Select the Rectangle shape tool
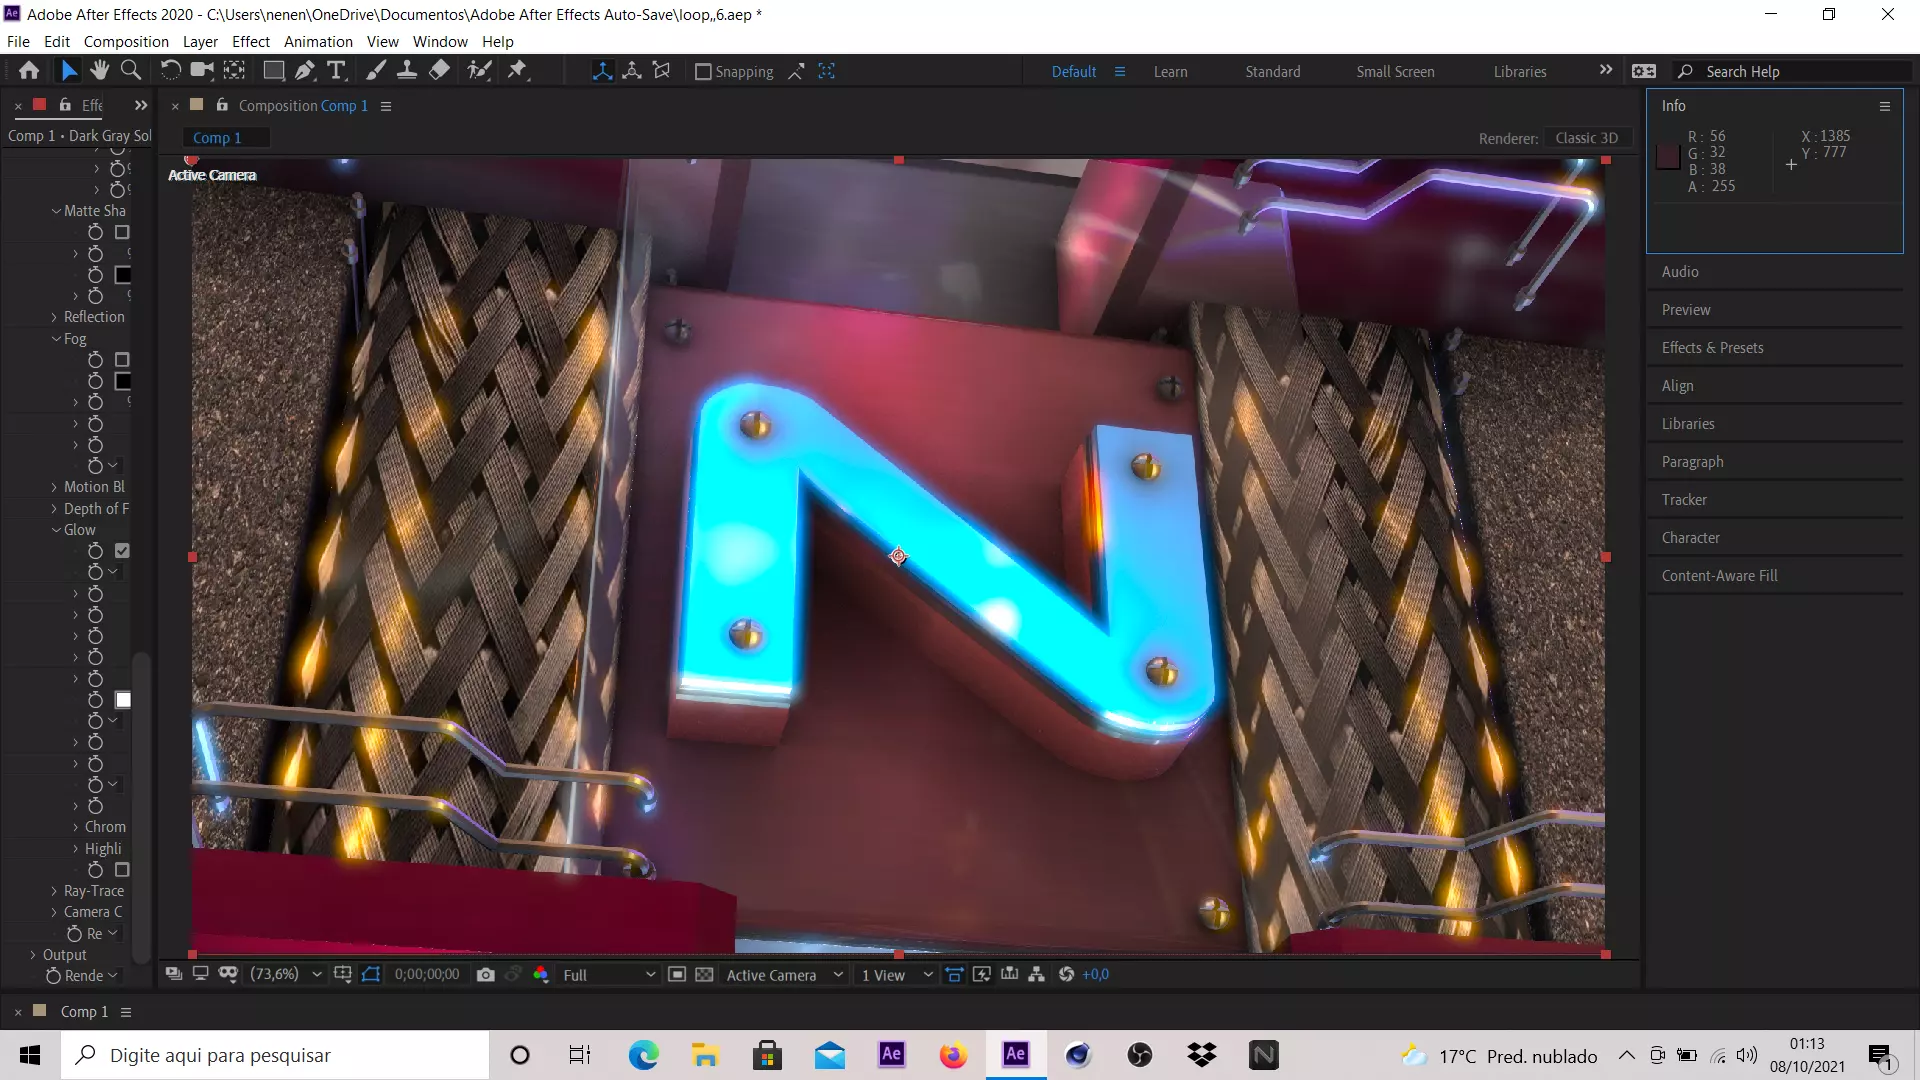1920x1080 pixels. [273, 71]
